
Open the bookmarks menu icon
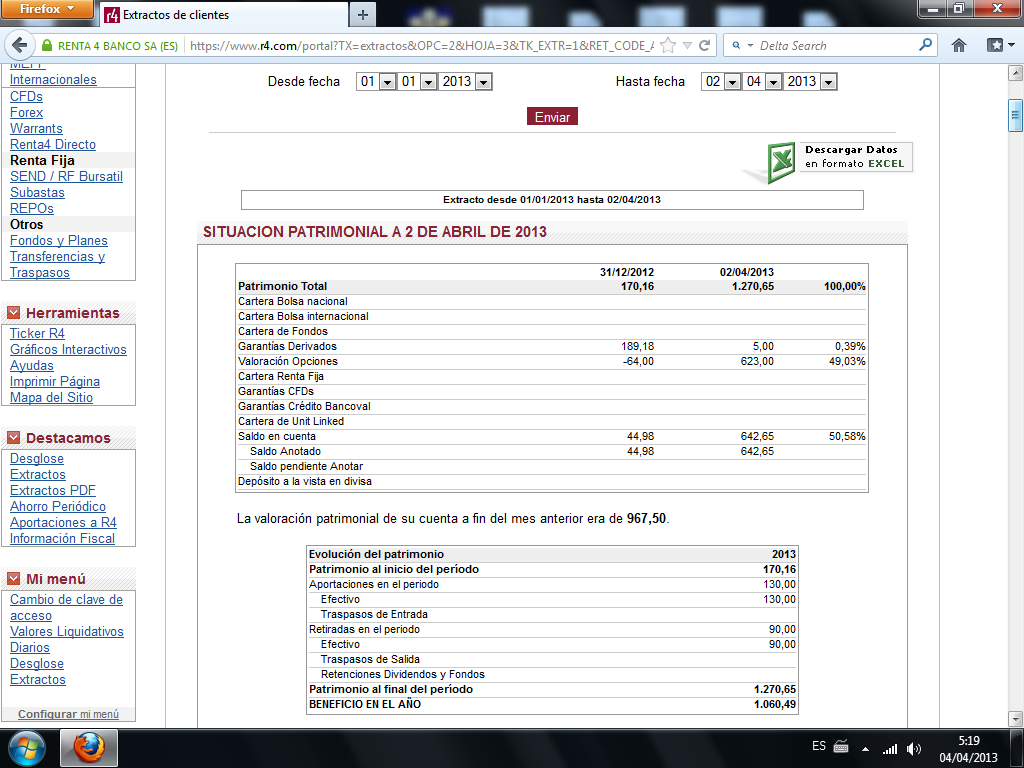point(1000,45)
